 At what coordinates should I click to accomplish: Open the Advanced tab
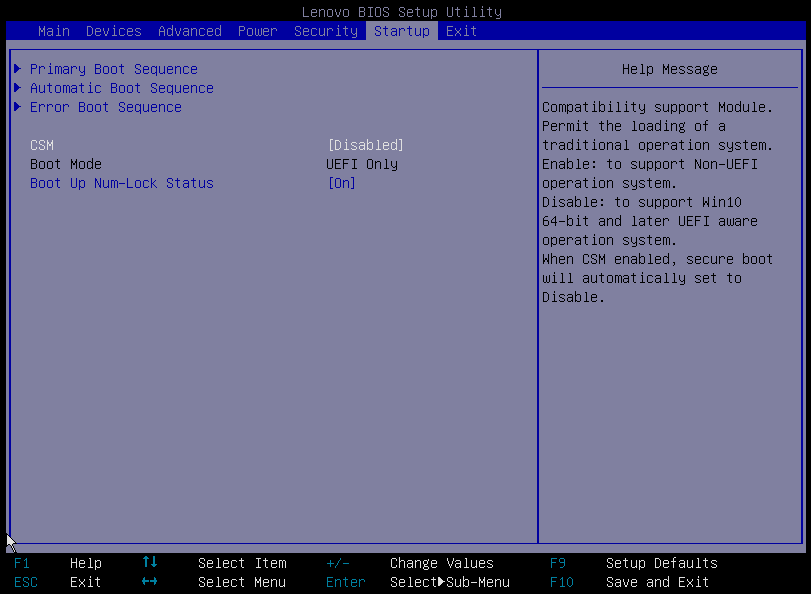[190, 31]
